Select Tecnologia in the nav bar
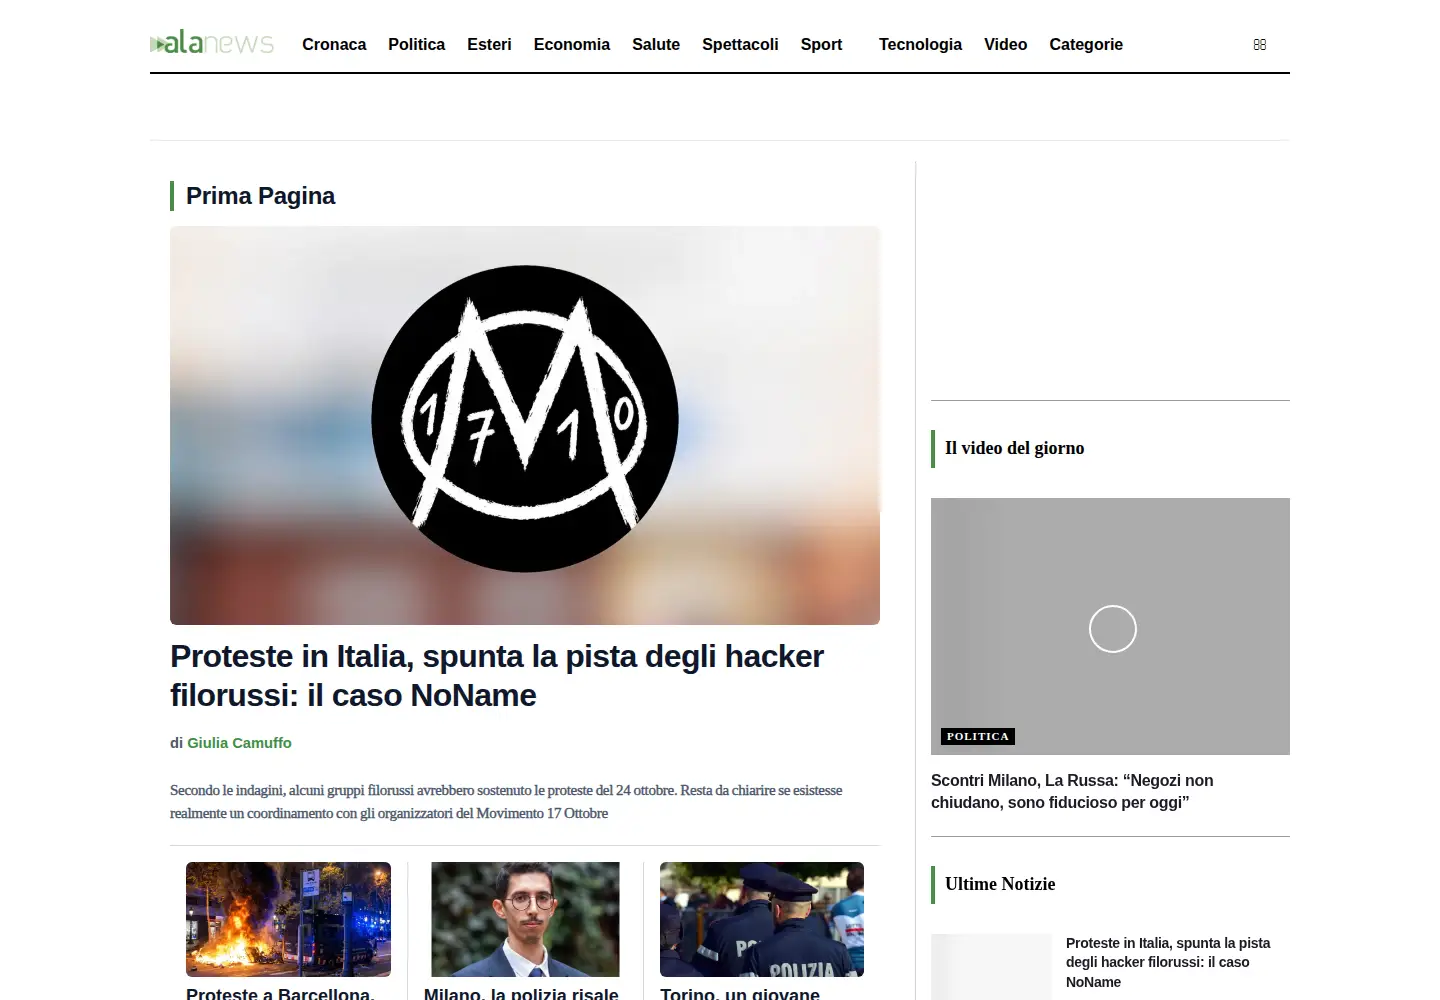Image resolution: width=1440 pixels, height=1000 pixels. tap(920, 44)
